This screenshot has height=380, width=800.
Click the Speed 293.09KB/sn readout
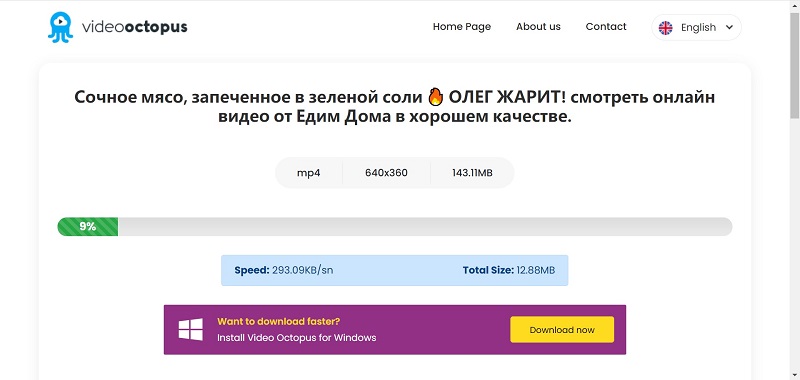point(284,270)
